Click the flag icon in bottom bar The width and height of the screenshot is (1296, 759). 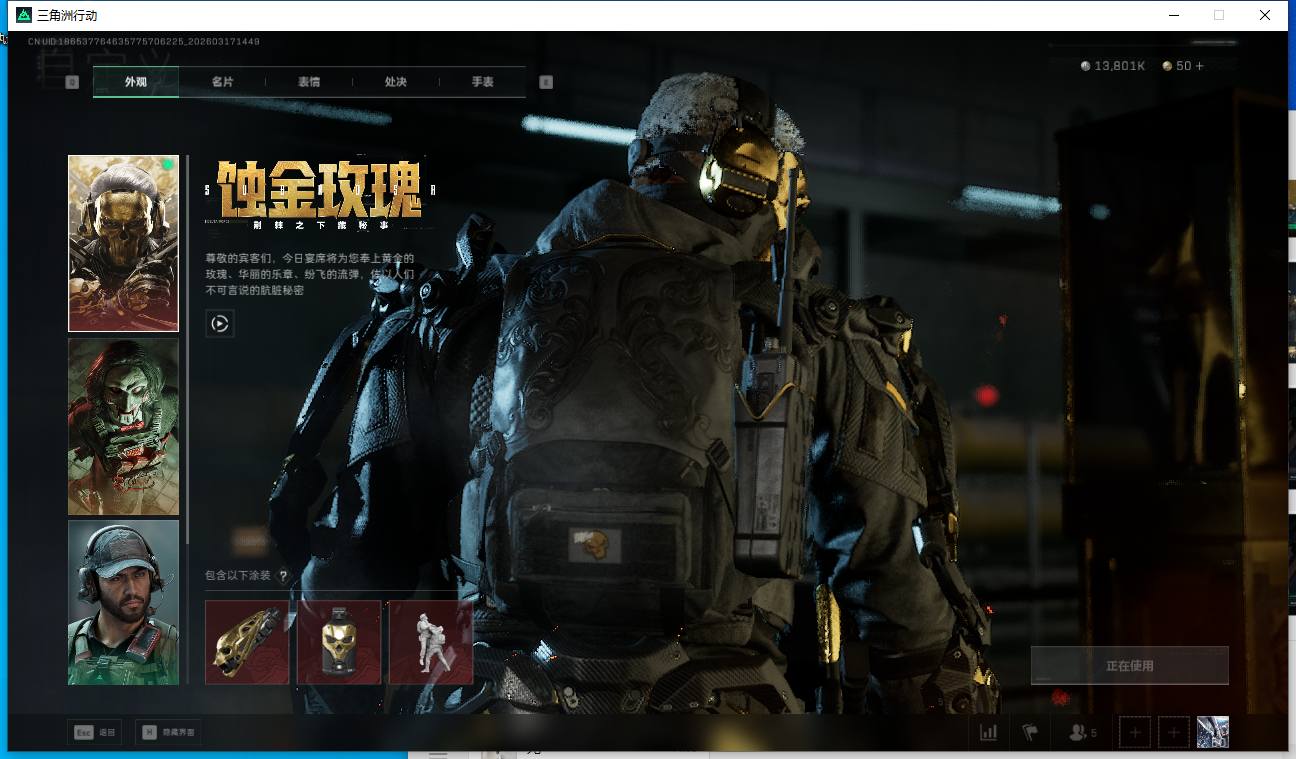1030,733
